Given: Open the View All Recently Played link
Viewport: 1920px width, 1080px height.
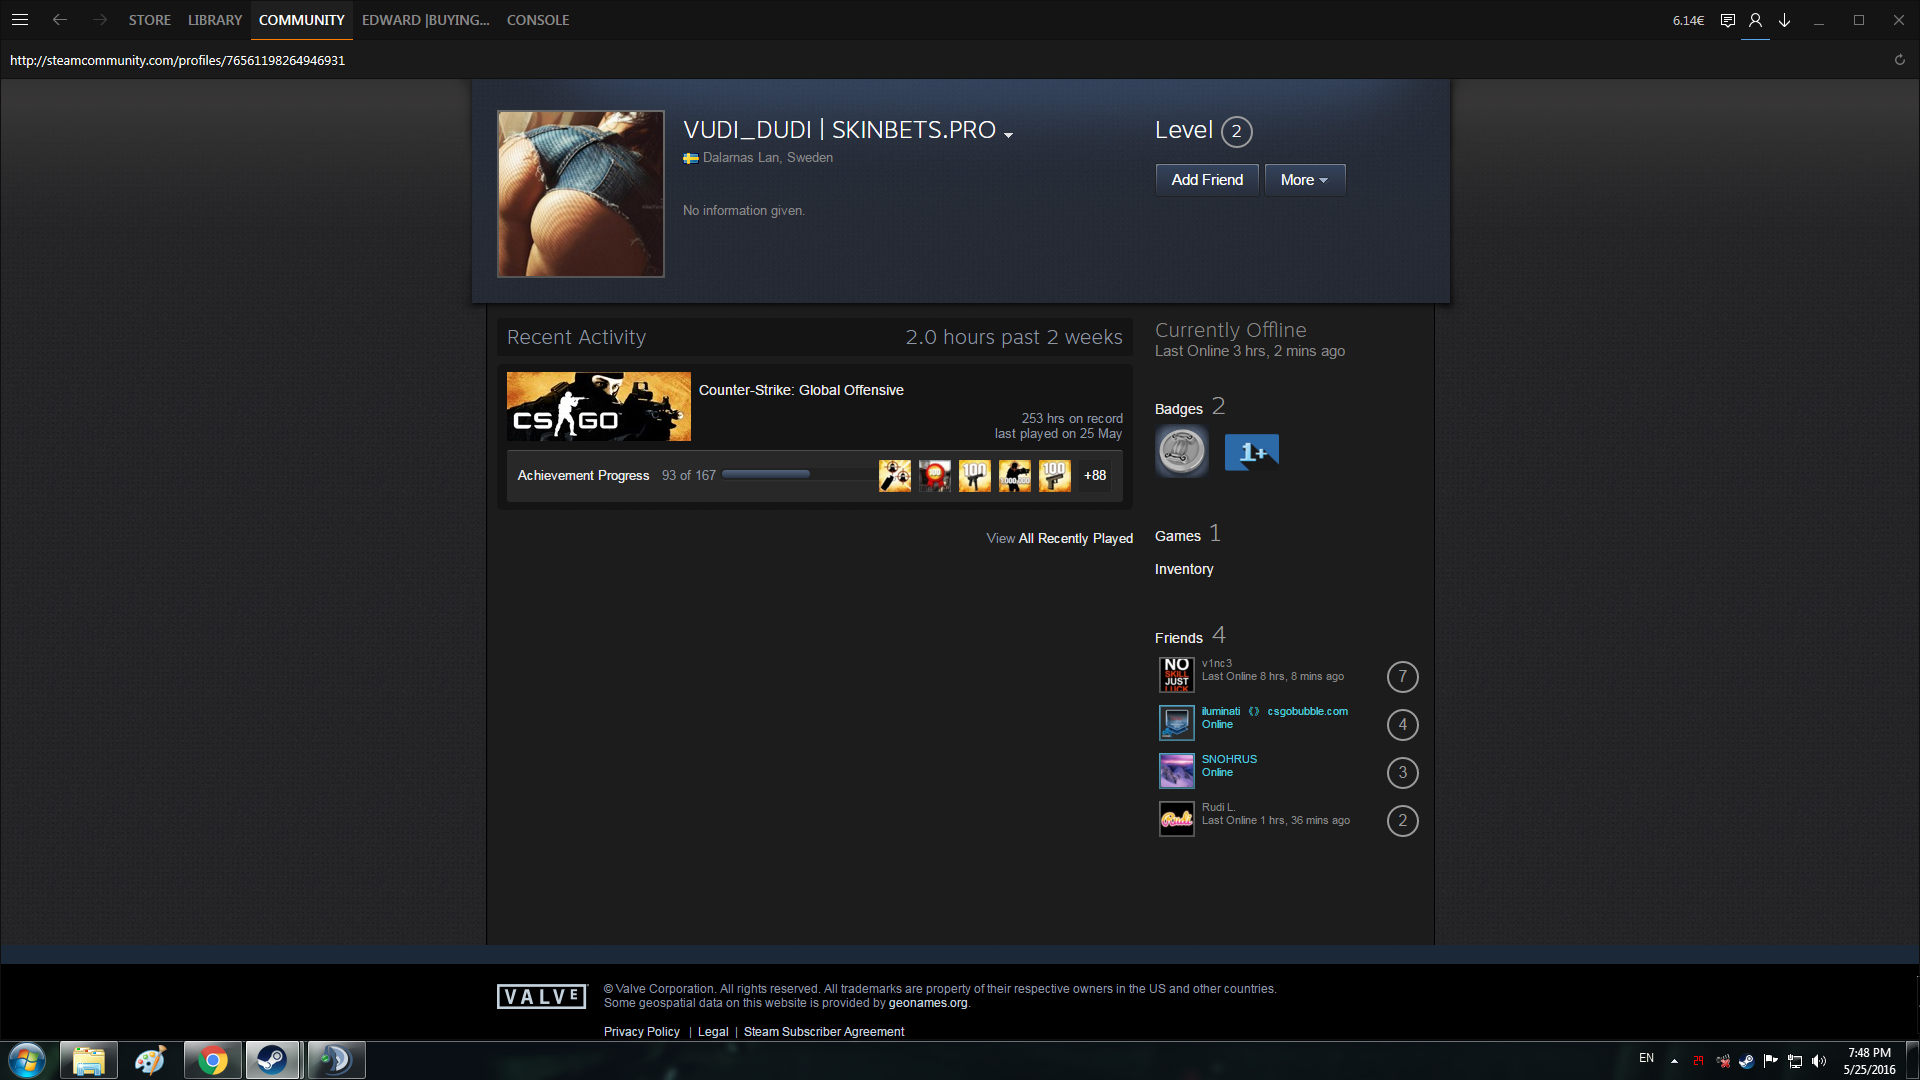Looking at the screenshot, I should click(1059, 538).
